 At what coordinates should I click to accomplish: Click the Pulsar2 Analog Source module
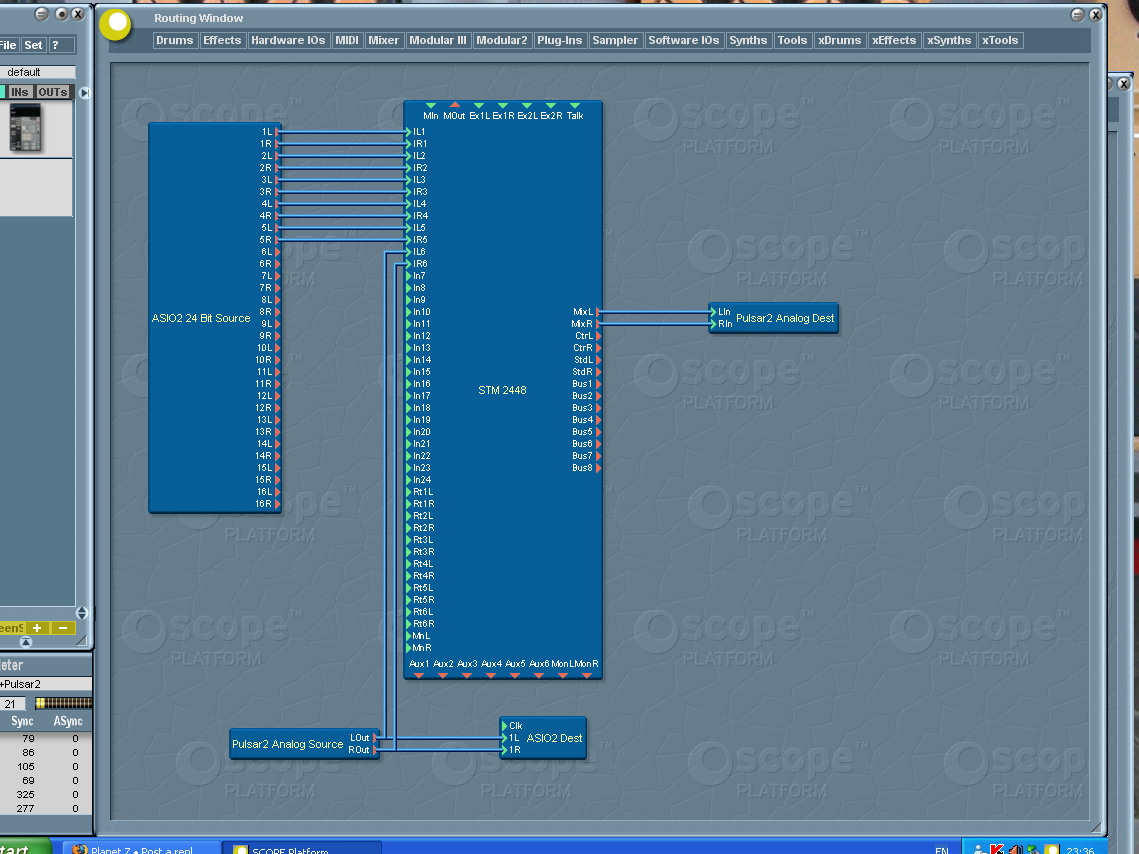point(287,744)
